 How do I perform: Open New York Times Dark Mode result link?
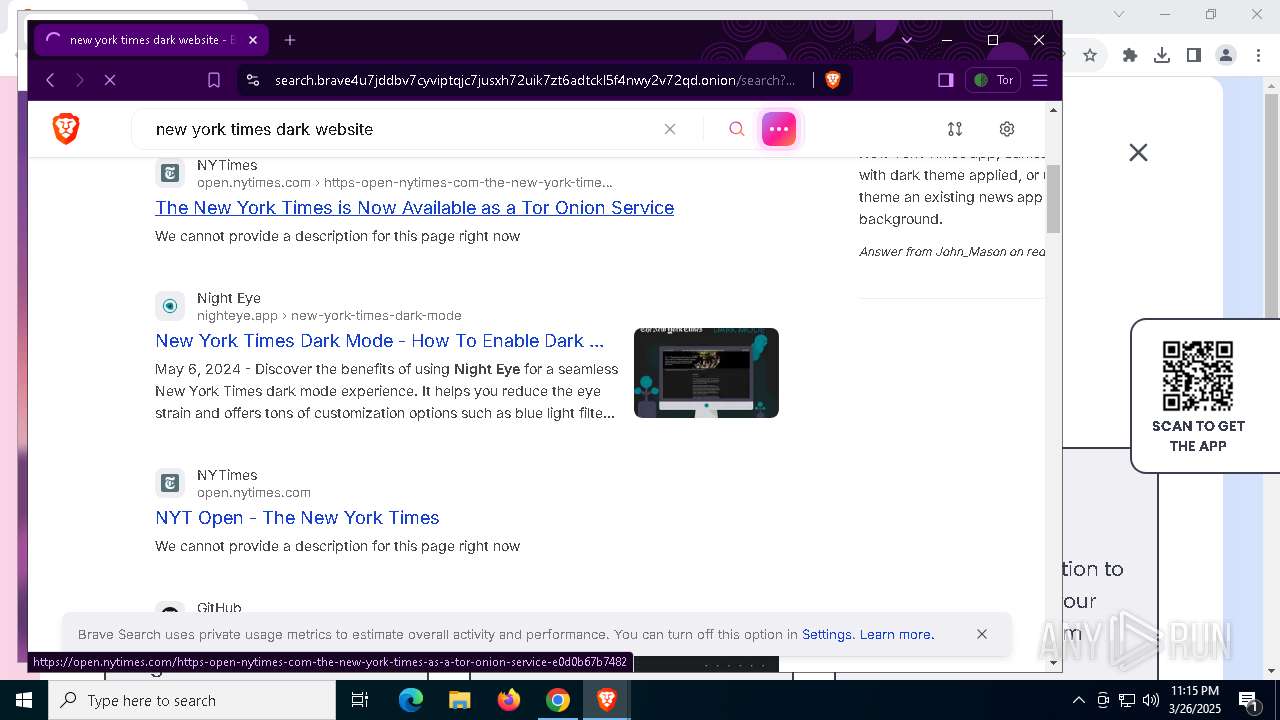[379, 341]
